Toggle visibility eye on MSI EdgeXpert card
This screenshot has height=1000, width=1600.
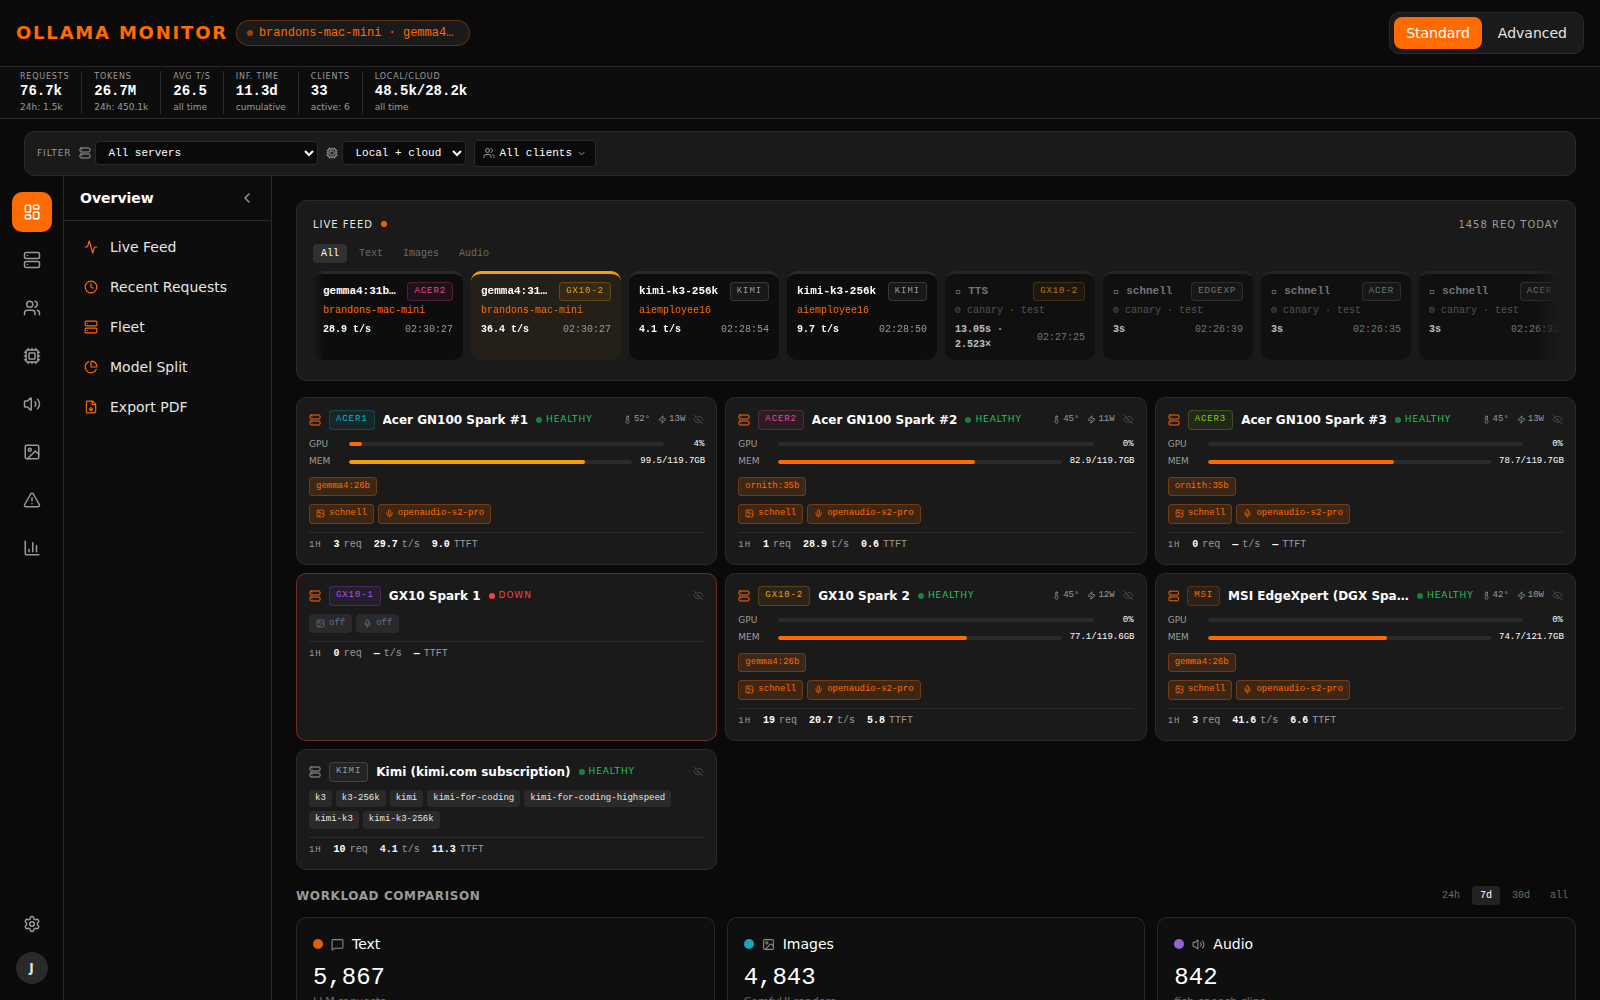(x=1558, y=595)
